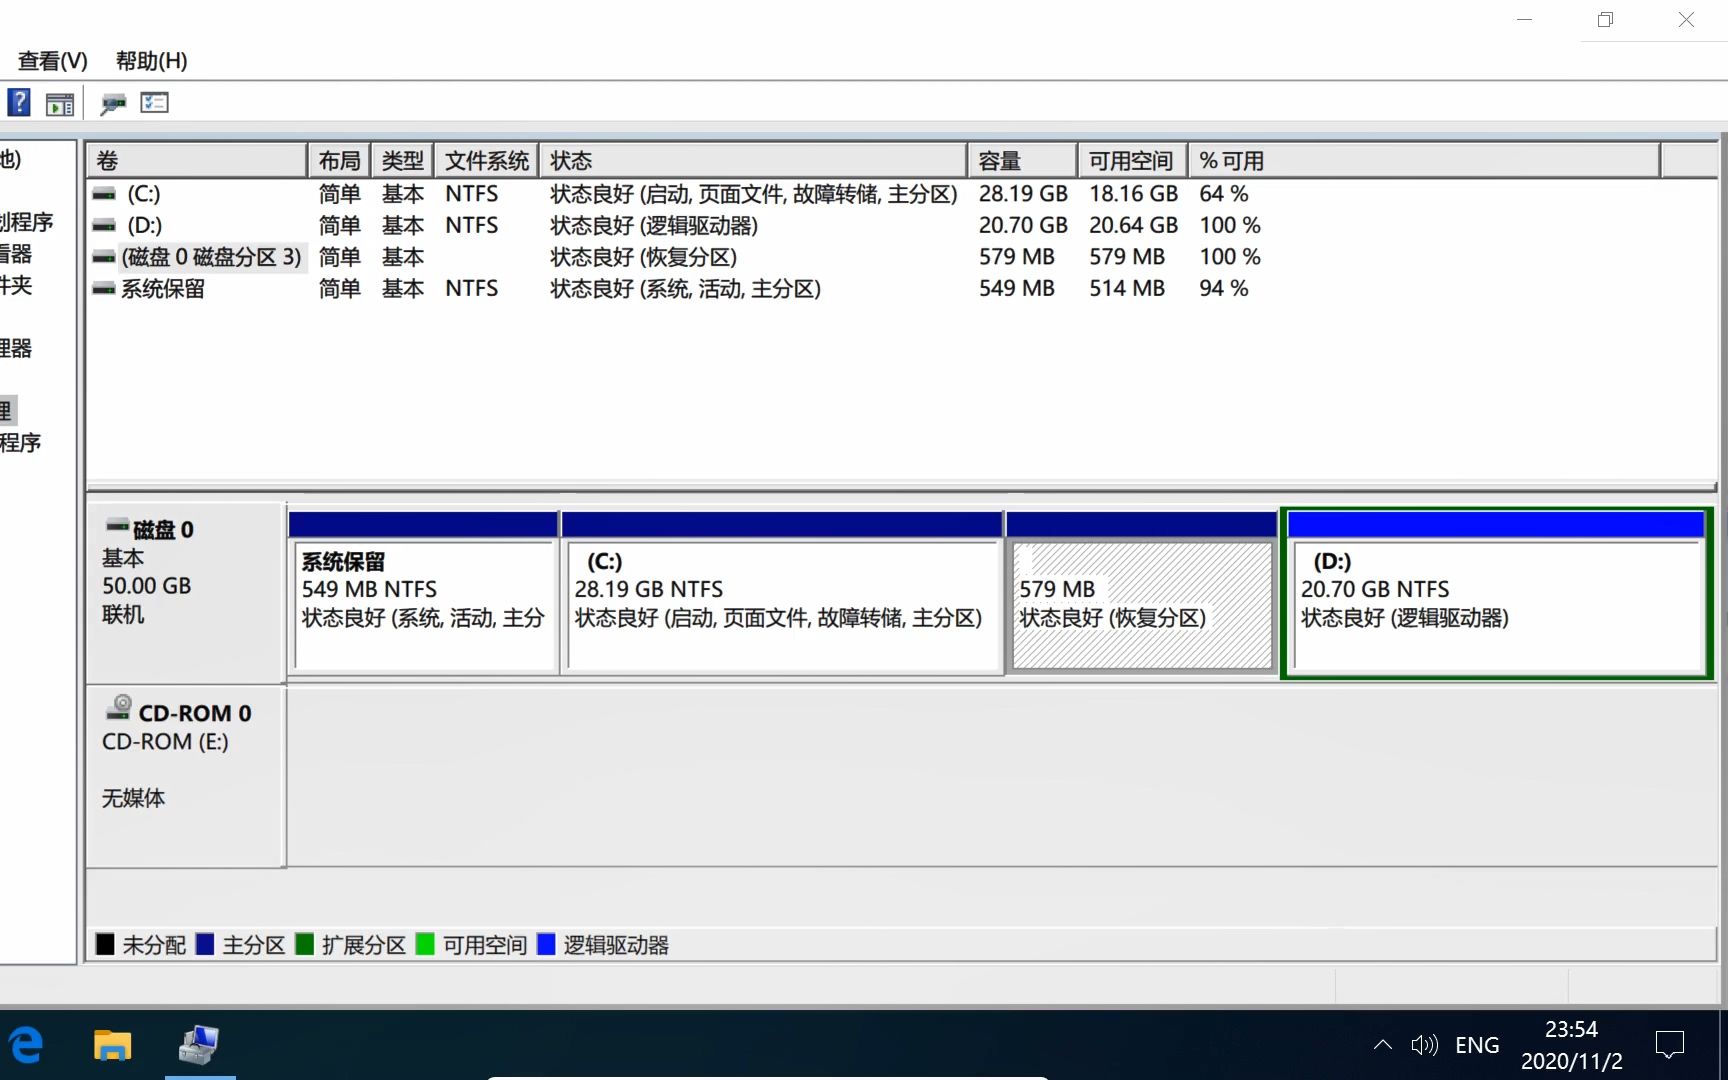The width and height of the screenshot is (1728, 1080).
Task: Select the 磁盘 0 磁盘分区 3 volume row
Action: coord(678,257)
